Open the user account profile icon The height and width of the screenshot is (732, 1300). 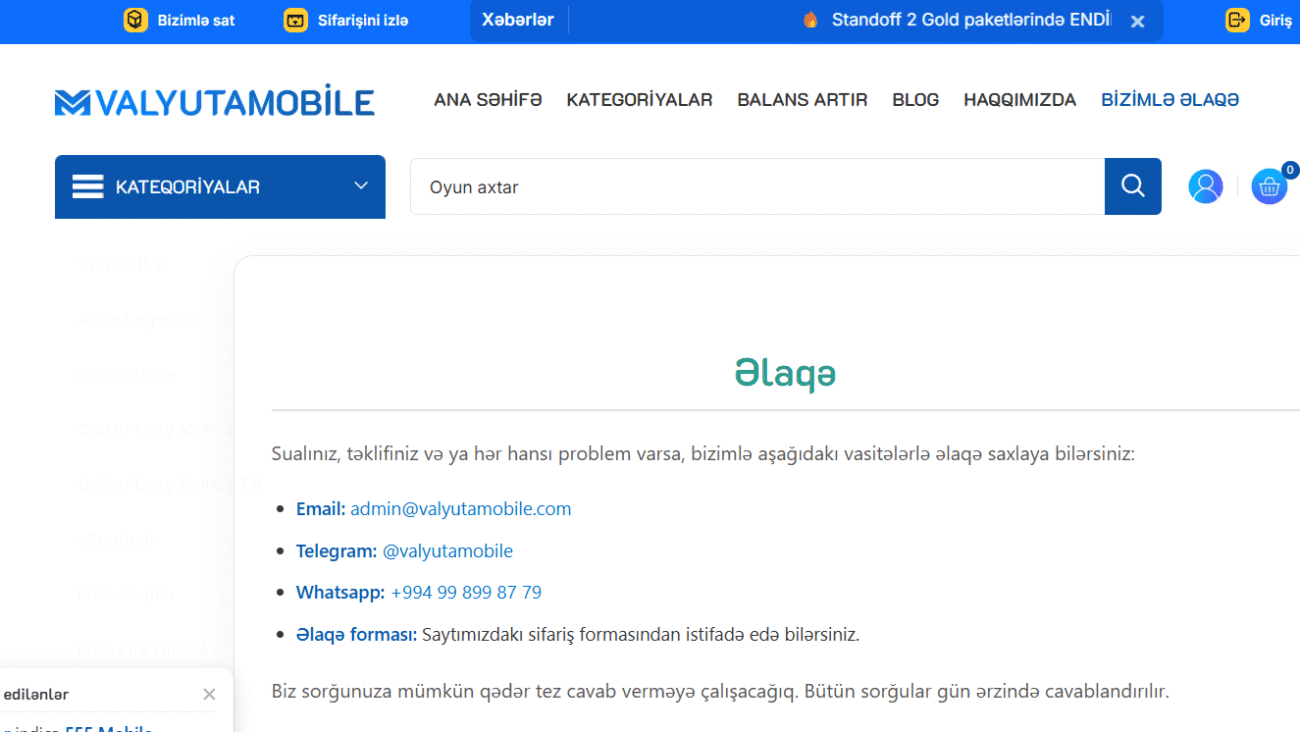click(x=1205, y=186)
